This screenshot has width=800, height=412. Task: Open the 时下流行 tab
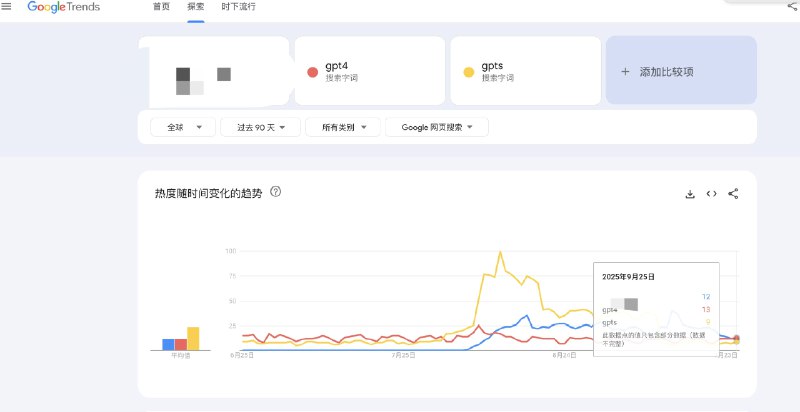[x=238, y=7]
